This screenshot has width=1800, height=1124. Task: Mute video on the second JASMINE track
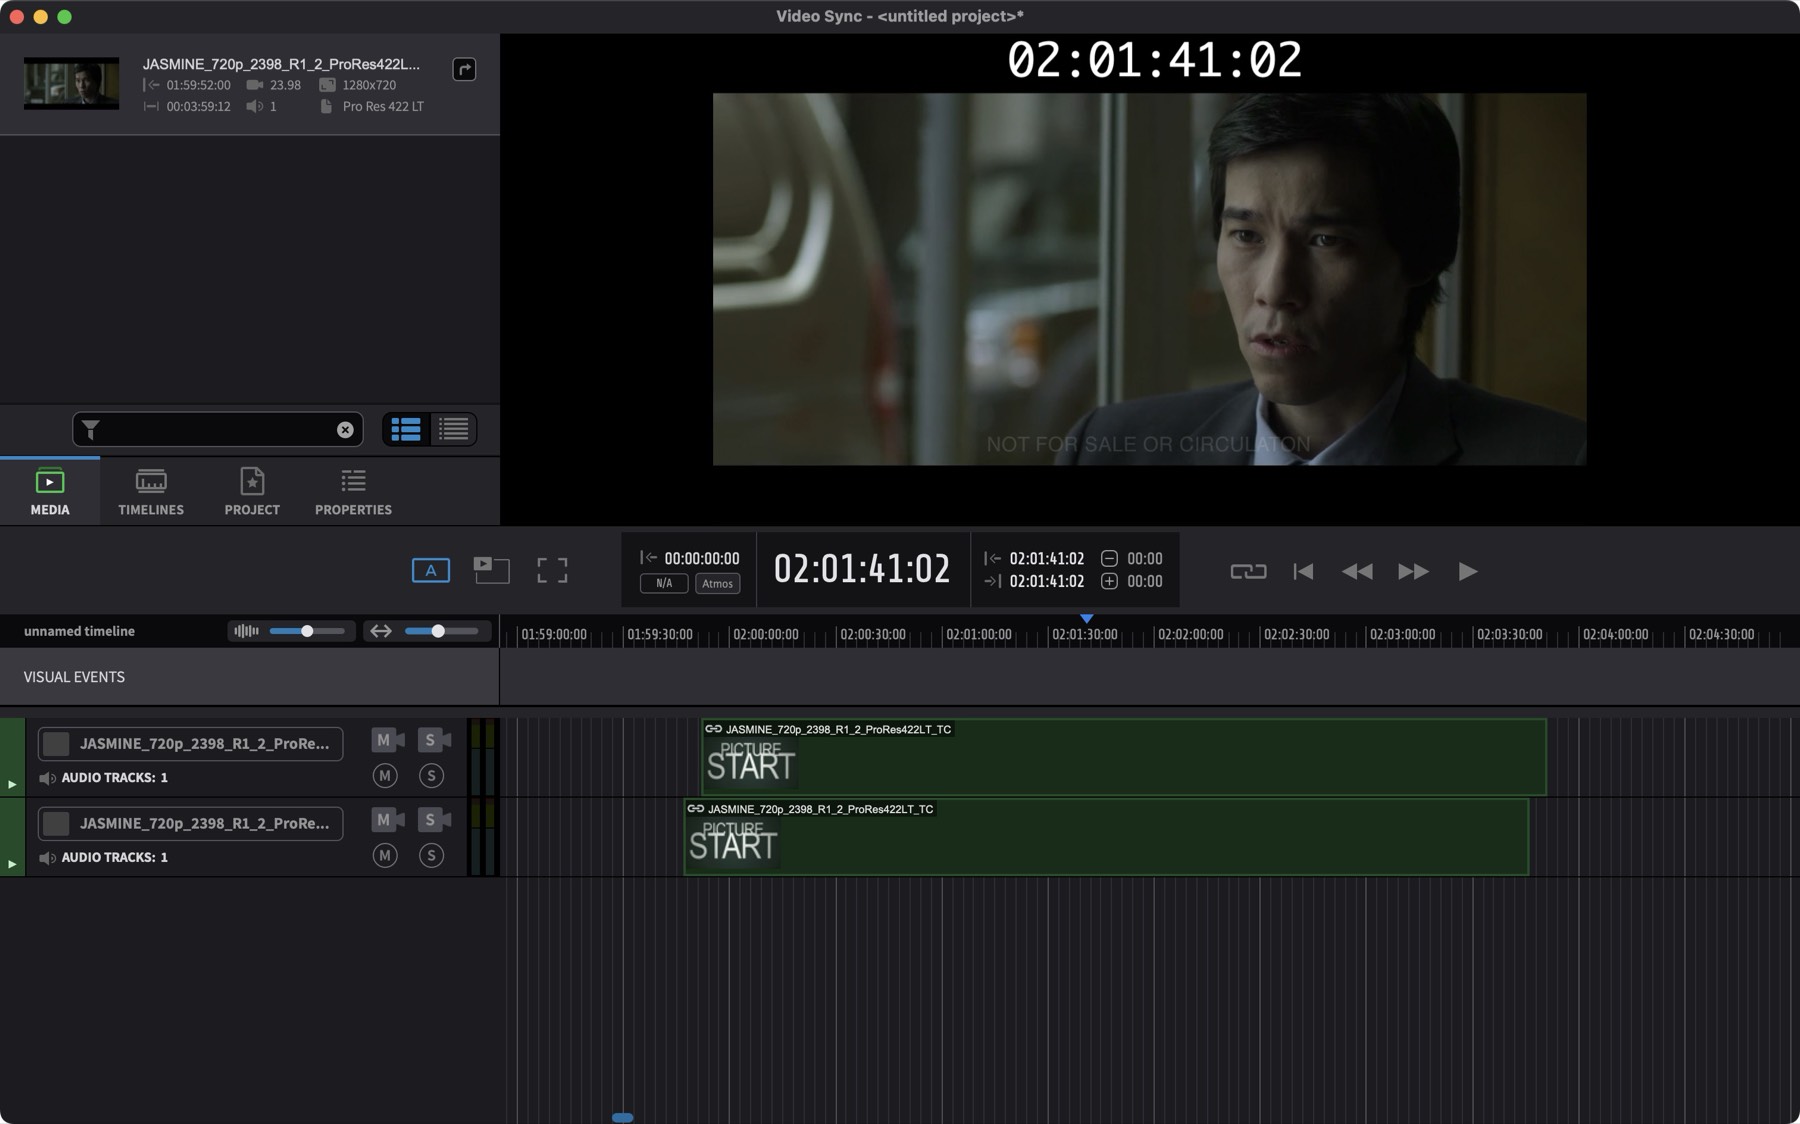[x=388, y=820]
